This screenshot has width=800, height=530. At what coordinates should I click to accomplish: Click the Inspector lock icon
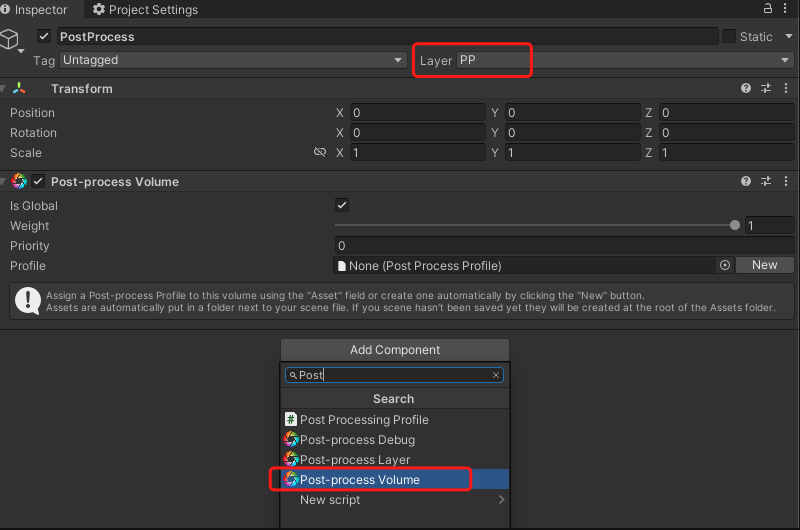768,9
